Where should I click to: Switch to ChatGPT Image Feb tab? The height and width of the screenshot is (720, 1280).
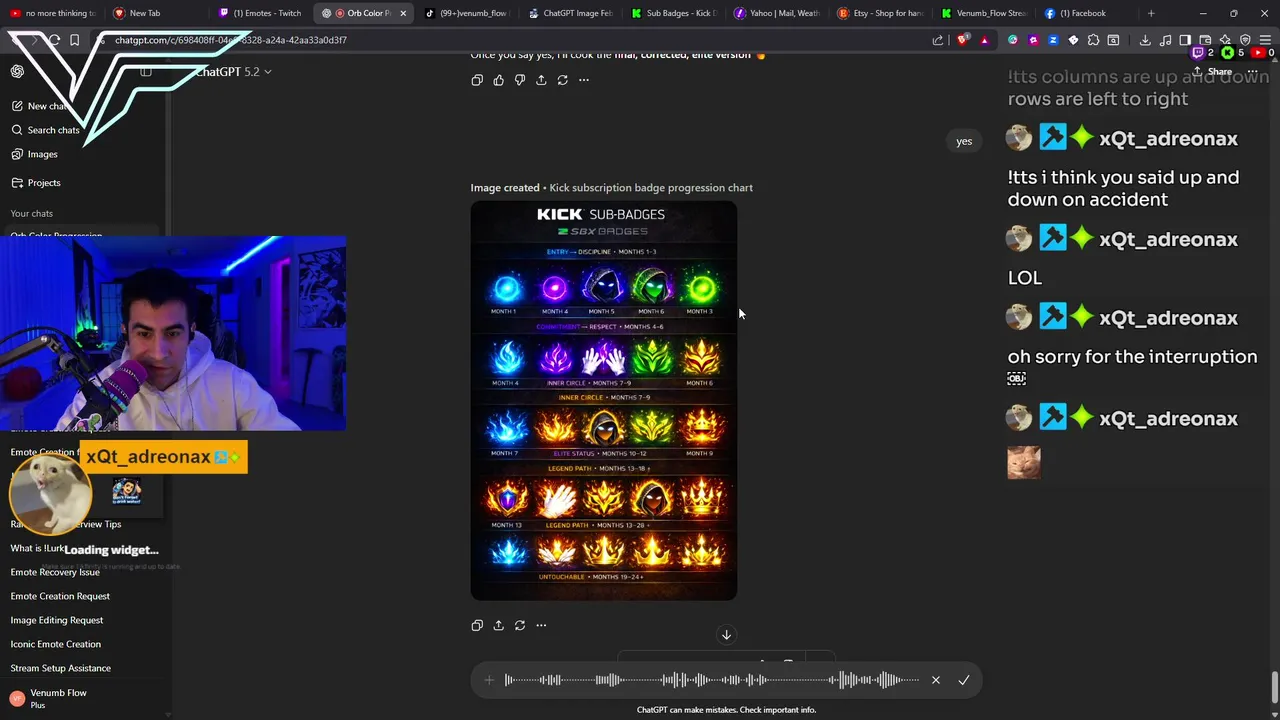click(570, 13)
